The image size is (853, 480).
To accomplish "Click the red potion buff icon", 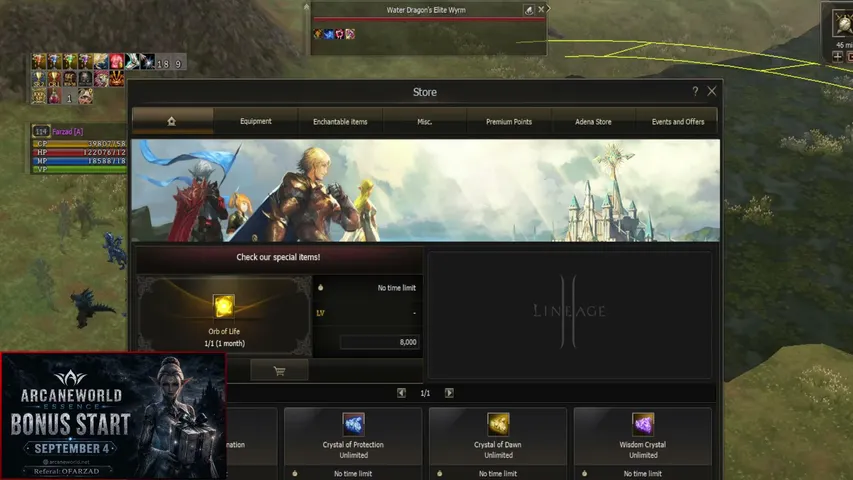I will point(54,96).
